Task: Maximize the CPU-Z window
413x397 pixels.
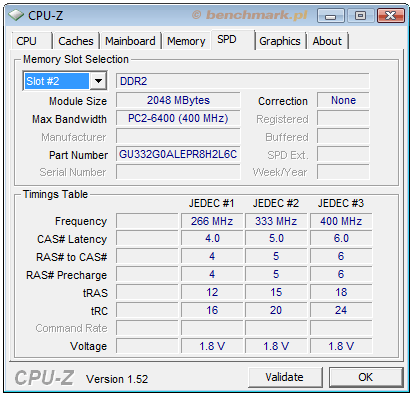Action: click(360, 16)
